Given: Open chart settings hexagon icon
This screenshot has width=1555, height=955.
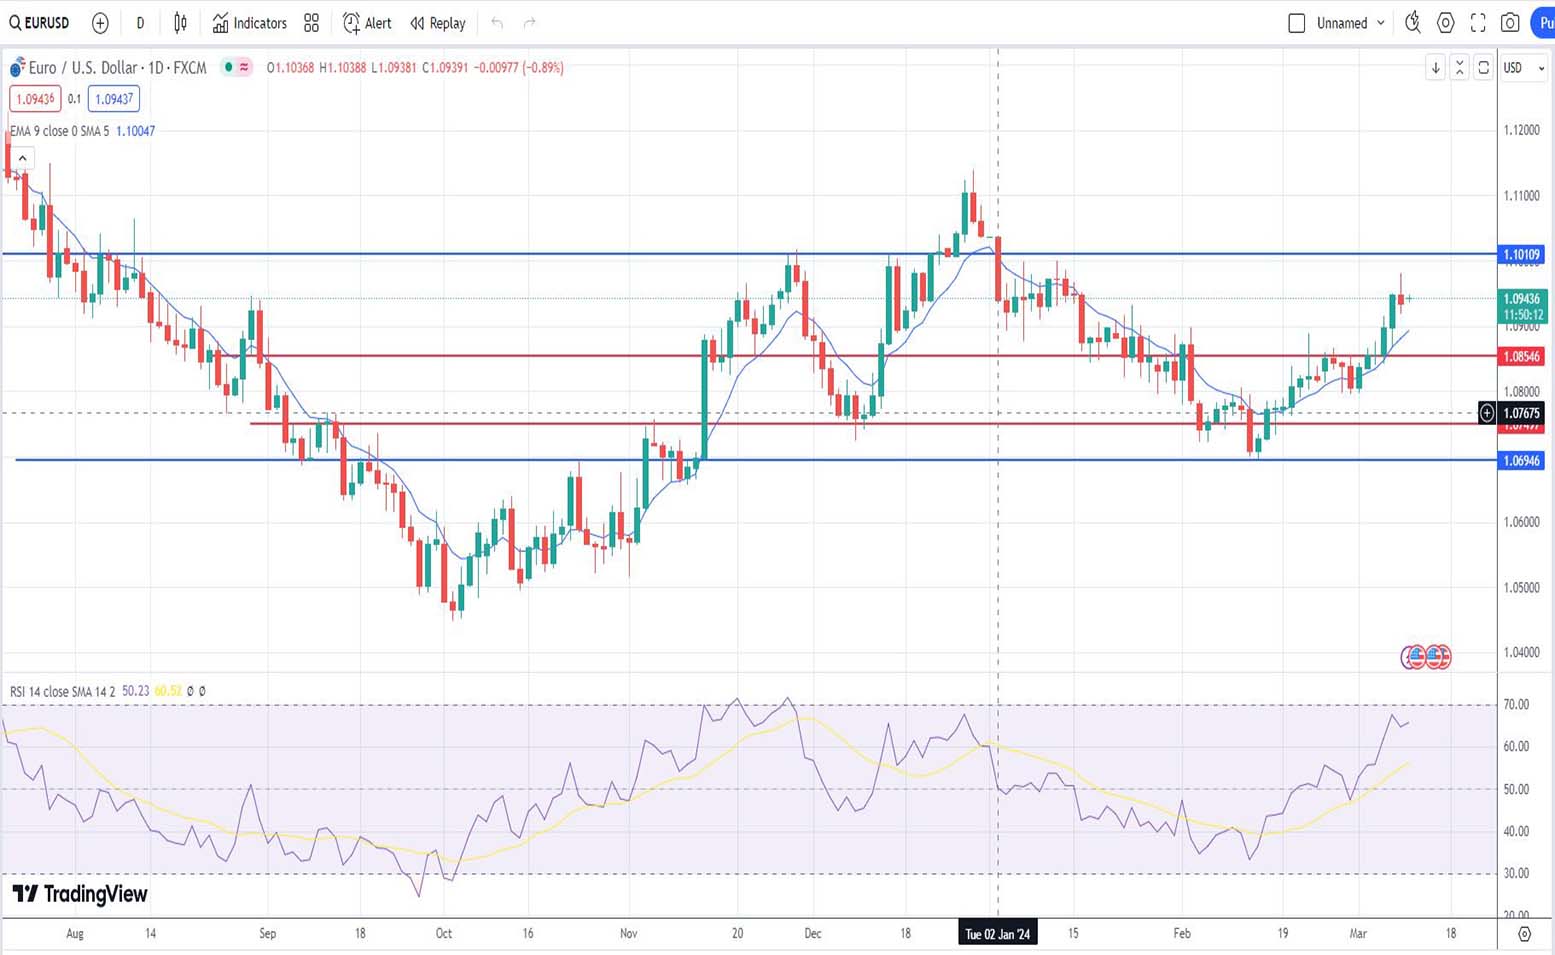Looking at the screenshot, I should point(1445,23).
